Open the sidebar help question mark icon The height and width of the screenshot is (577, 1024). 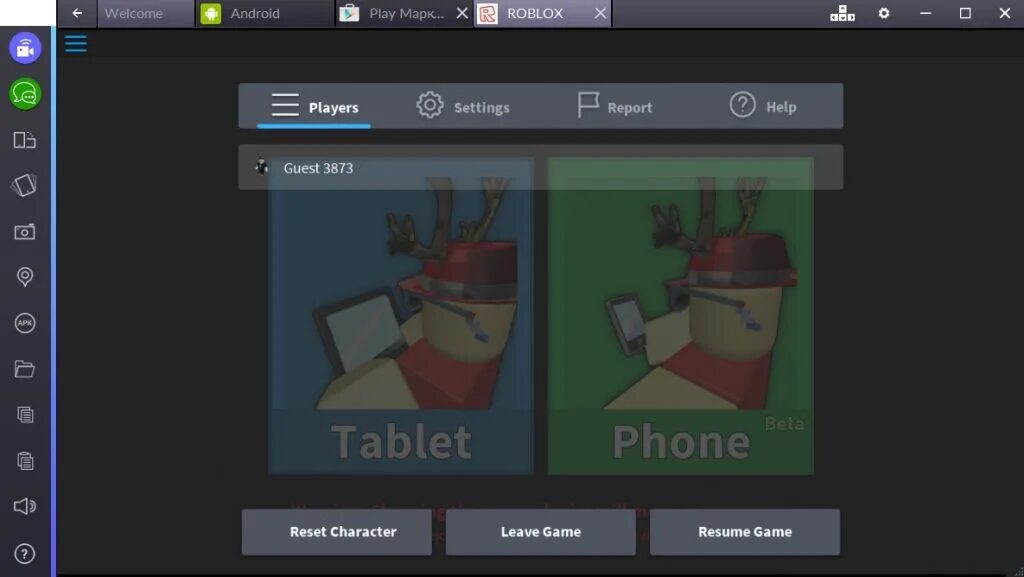pyautogui.click(x=25, y=554)
